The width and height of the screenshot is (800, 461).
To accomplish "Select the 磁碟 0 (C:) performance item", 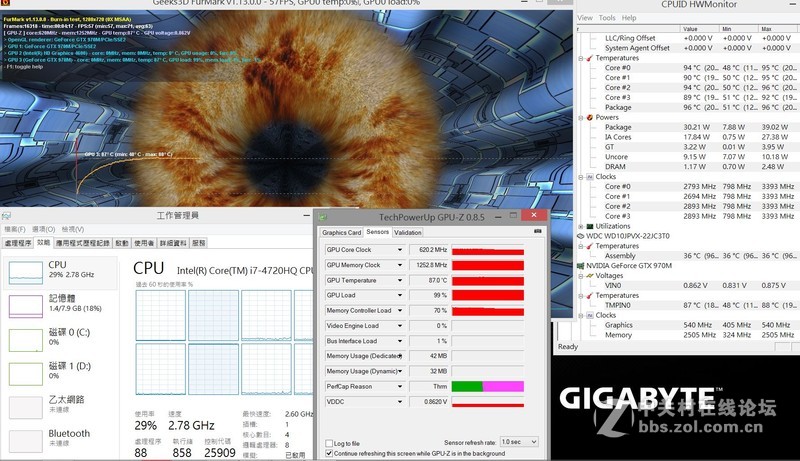I will (x=60, y=339).
